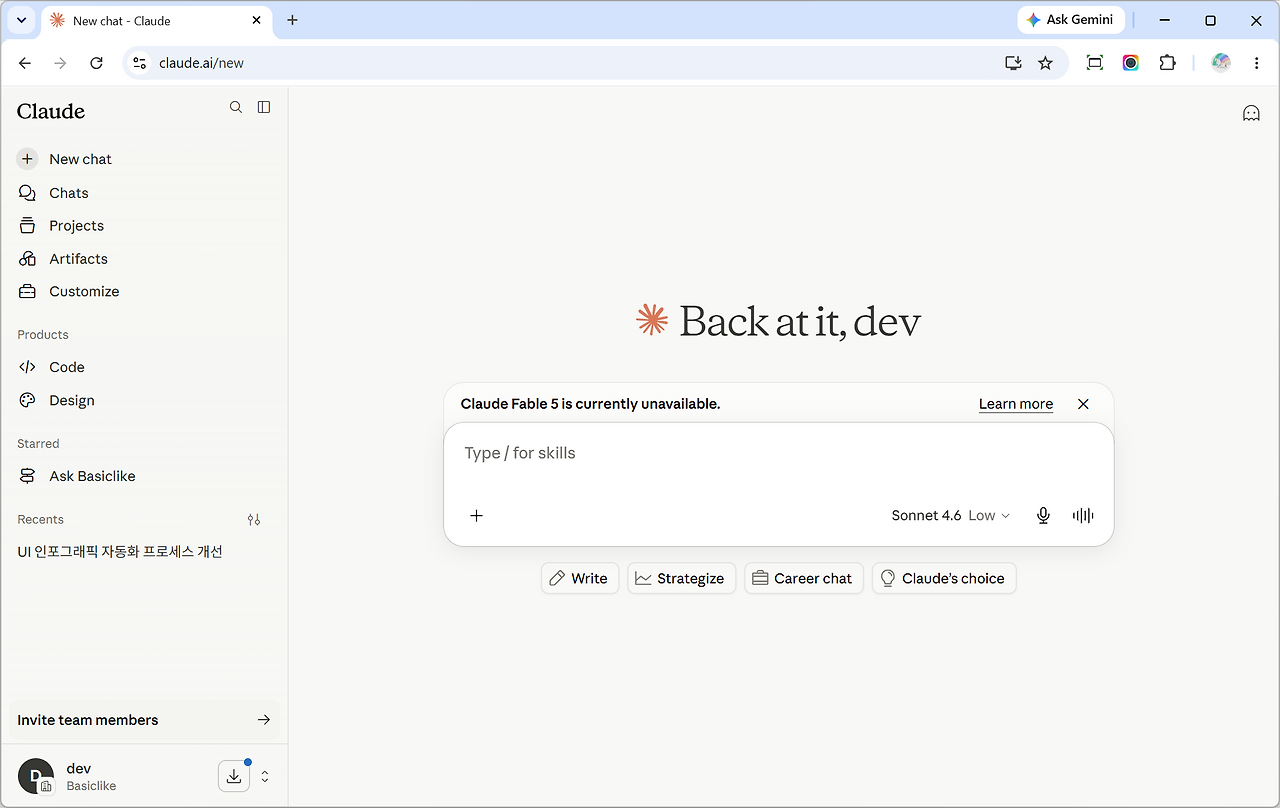Select the Write suggestion chip
The height and width of the screenshot is (808, 1280).
[580, 578]
